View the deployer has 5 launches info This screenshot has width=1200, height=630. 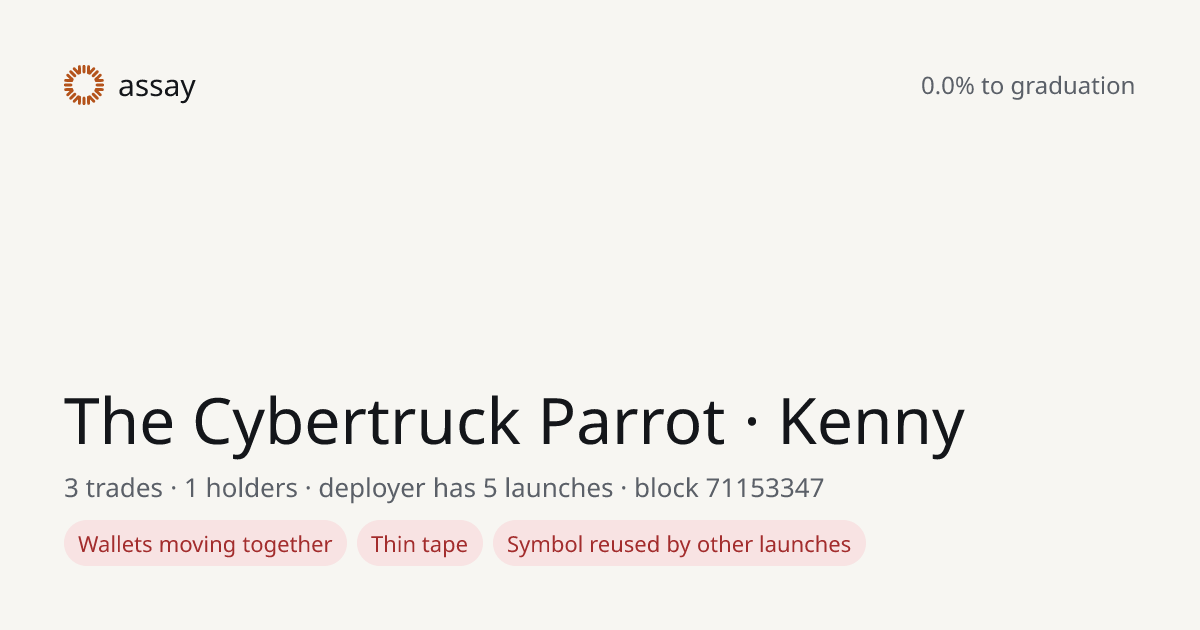click(466, 489)
